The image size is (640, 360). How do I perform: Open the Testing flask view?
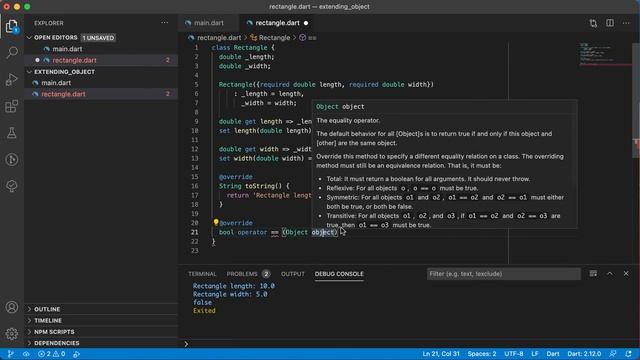(x=12, y=133)
